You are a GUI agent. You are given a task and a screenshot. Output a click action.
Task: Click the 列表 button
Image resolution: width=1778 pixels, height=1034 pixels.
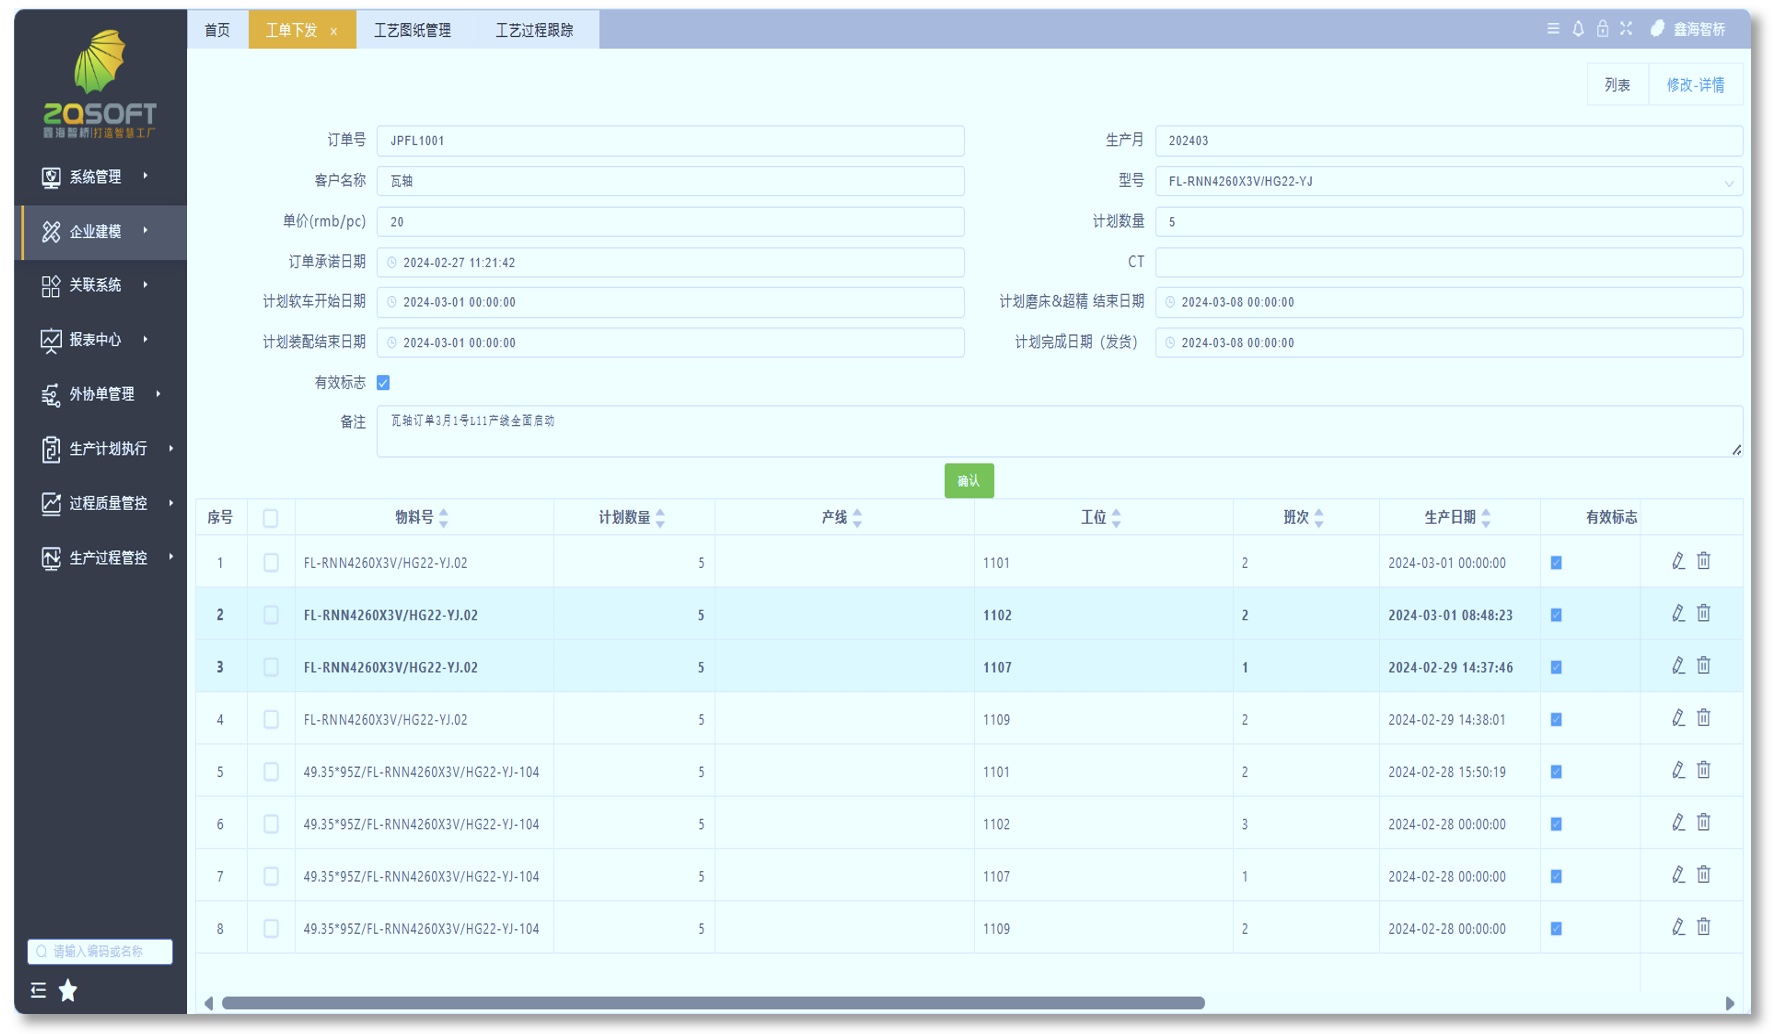pos(1617,85)
